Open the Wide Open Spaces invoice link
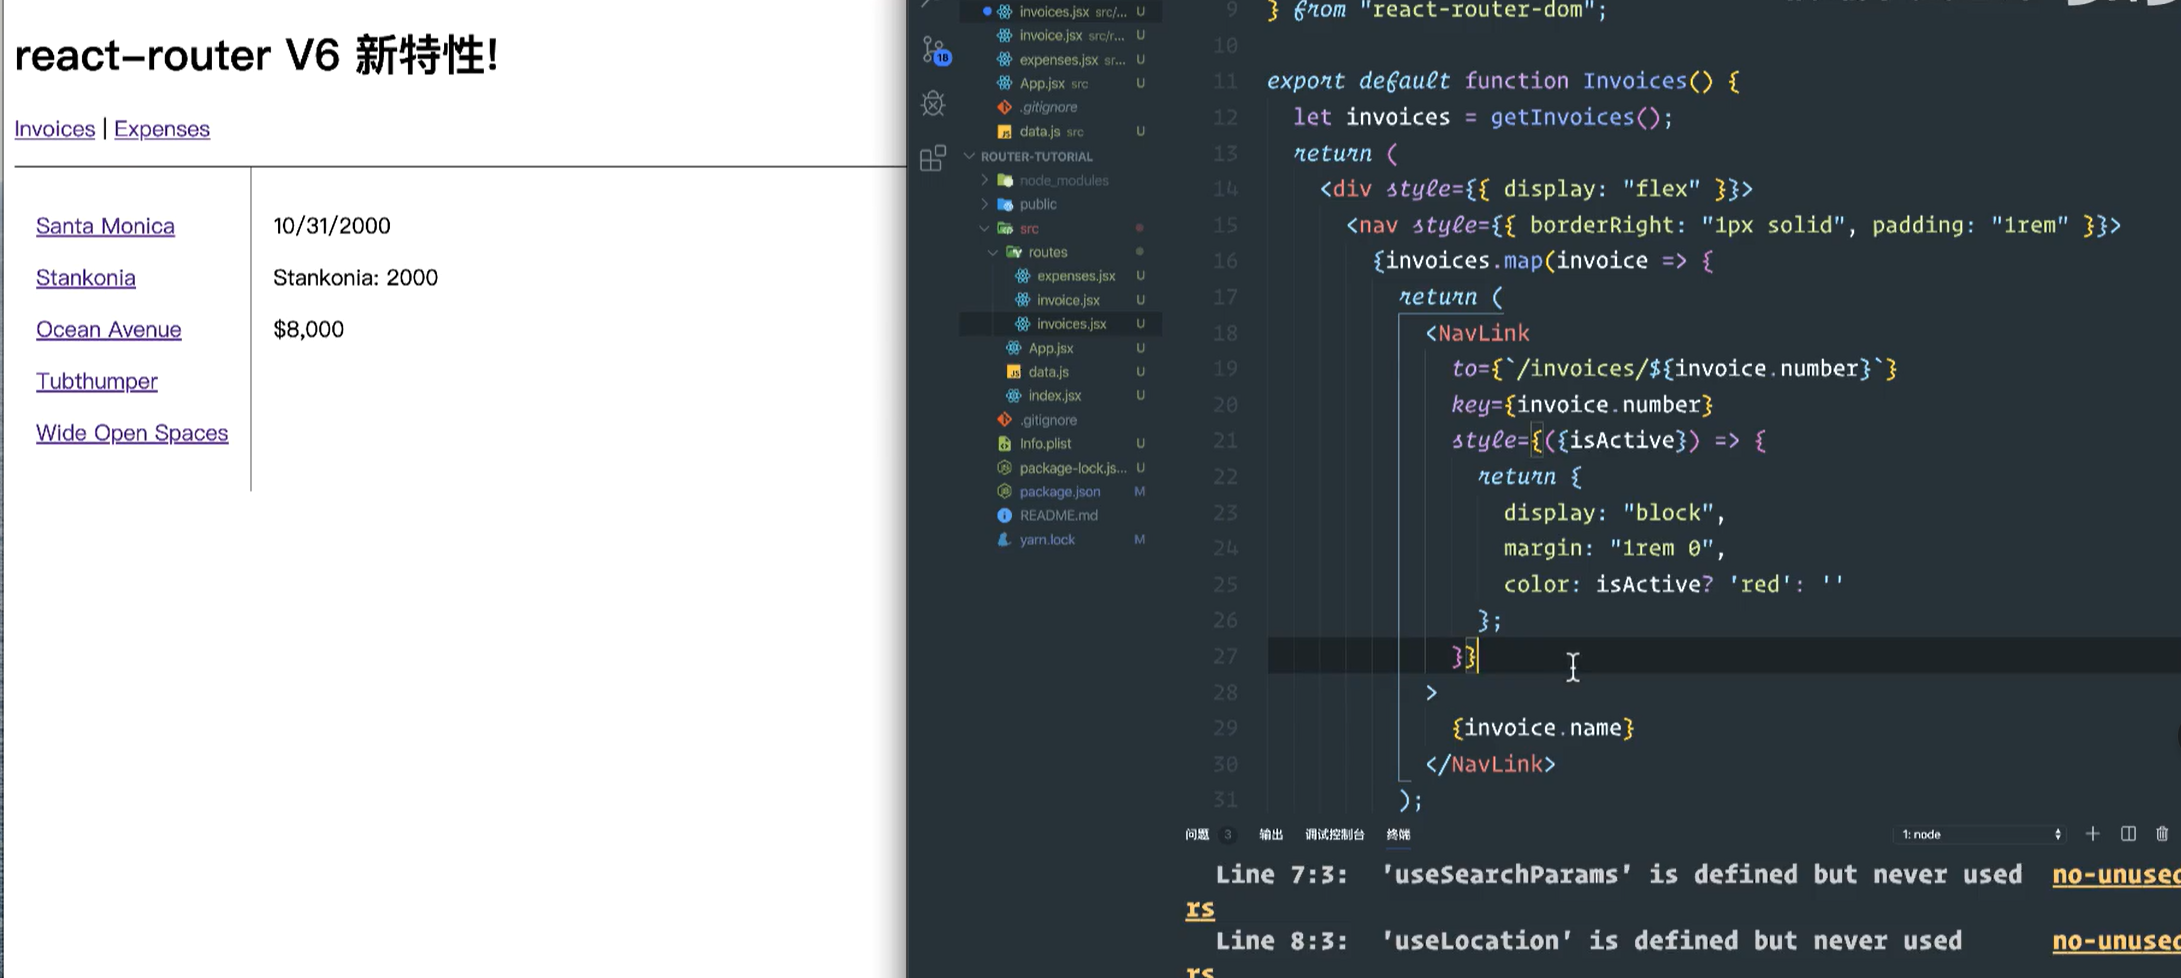This screenshot has width=2181, height=978. coord(132,433)
